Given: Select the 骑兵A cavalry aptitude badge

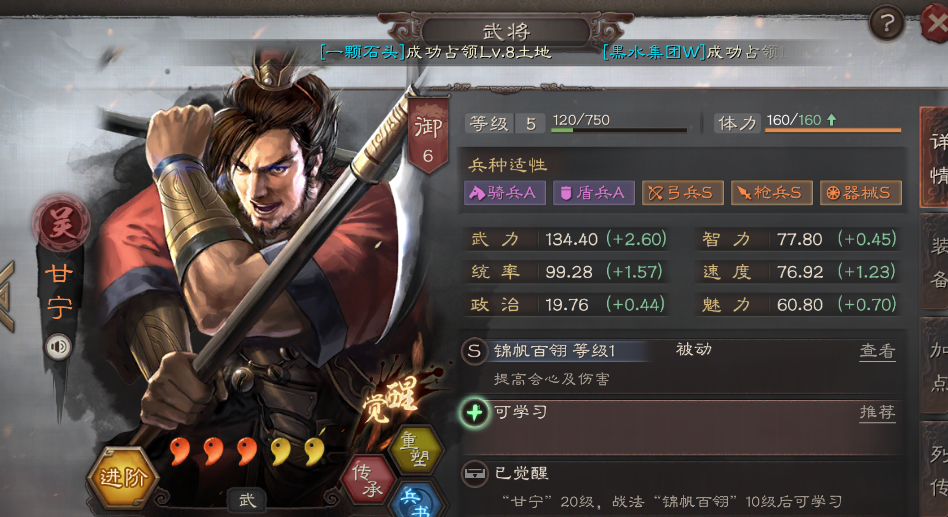Looking at the screenshot, I should click(x=504, y=193).
